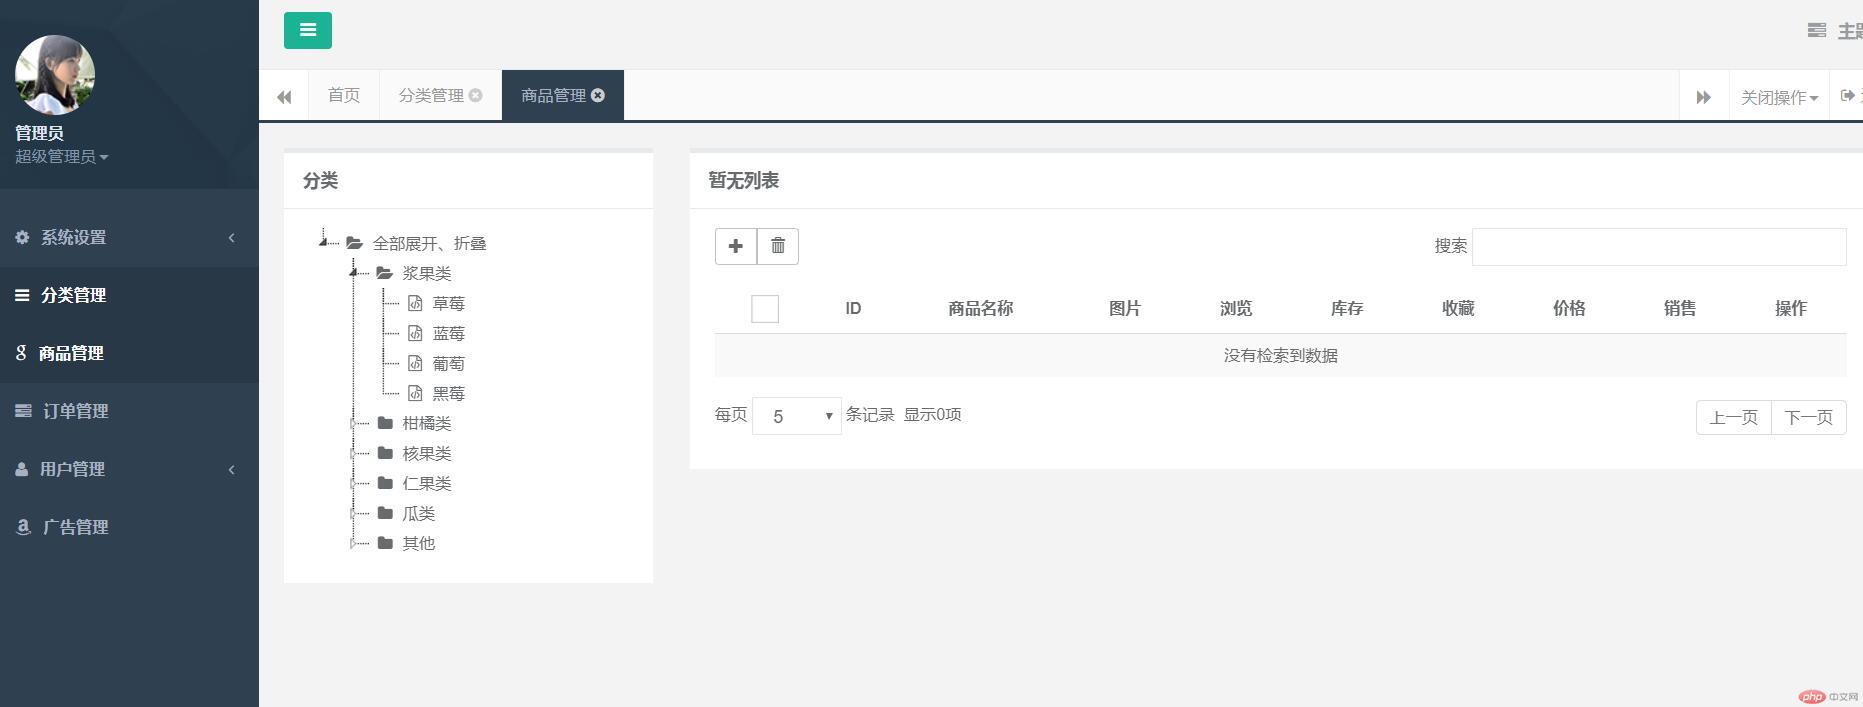The width and height of the screenshot is (1863, 707).
Task: Select the 瓜类 category
Action: (x=419, y=513)
